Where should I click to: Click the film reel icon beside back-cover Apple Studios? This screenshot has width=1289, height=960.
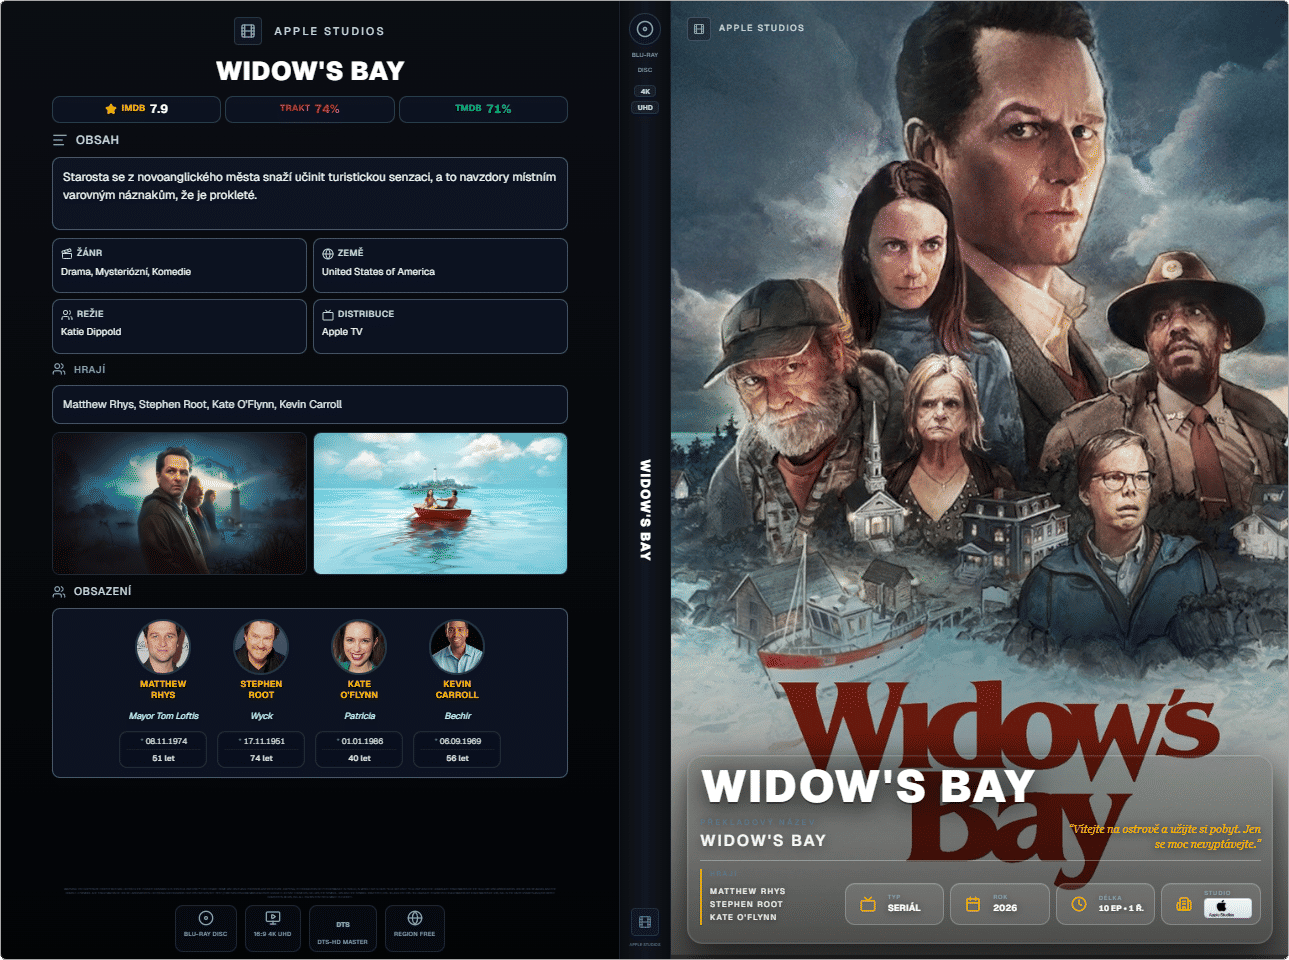coord(248,31)
